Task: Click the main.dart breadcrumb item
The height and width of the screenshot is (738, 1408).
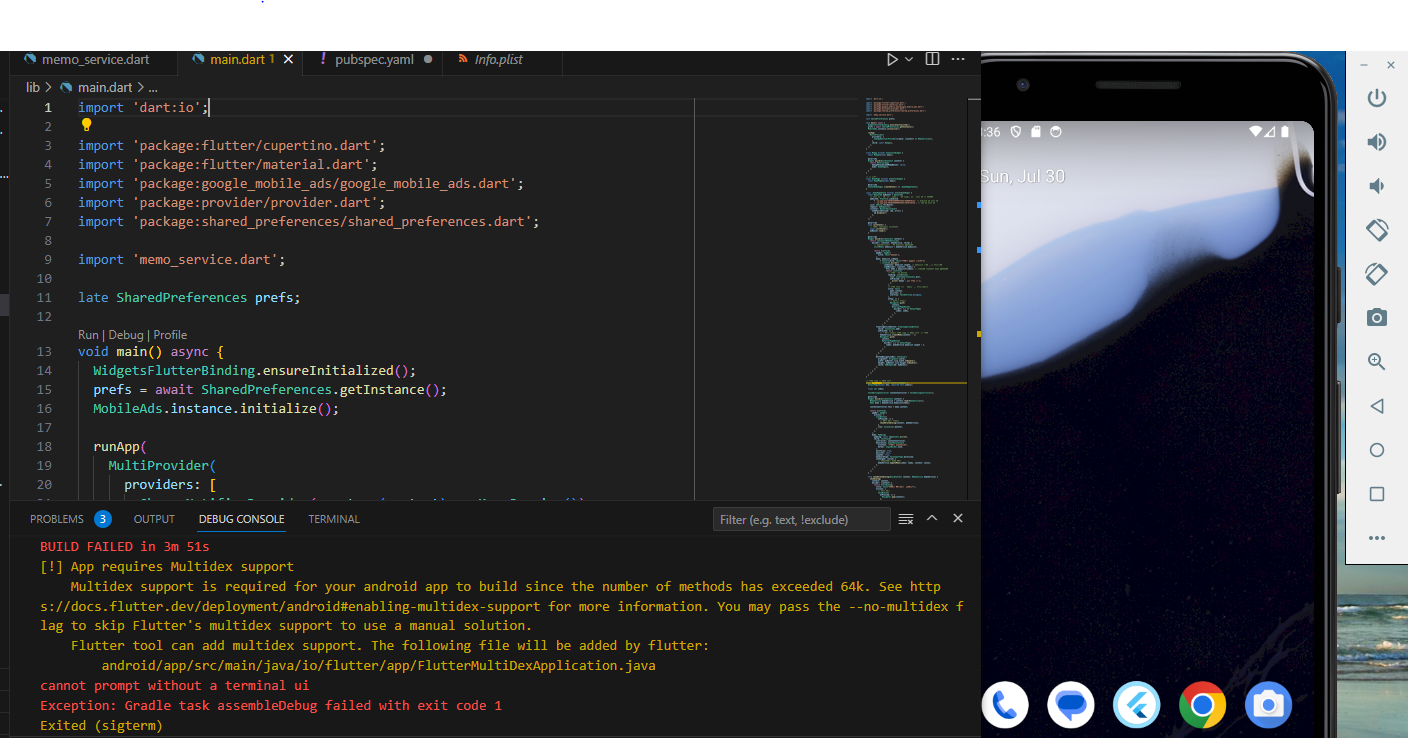Action: [x=105, y=88]
